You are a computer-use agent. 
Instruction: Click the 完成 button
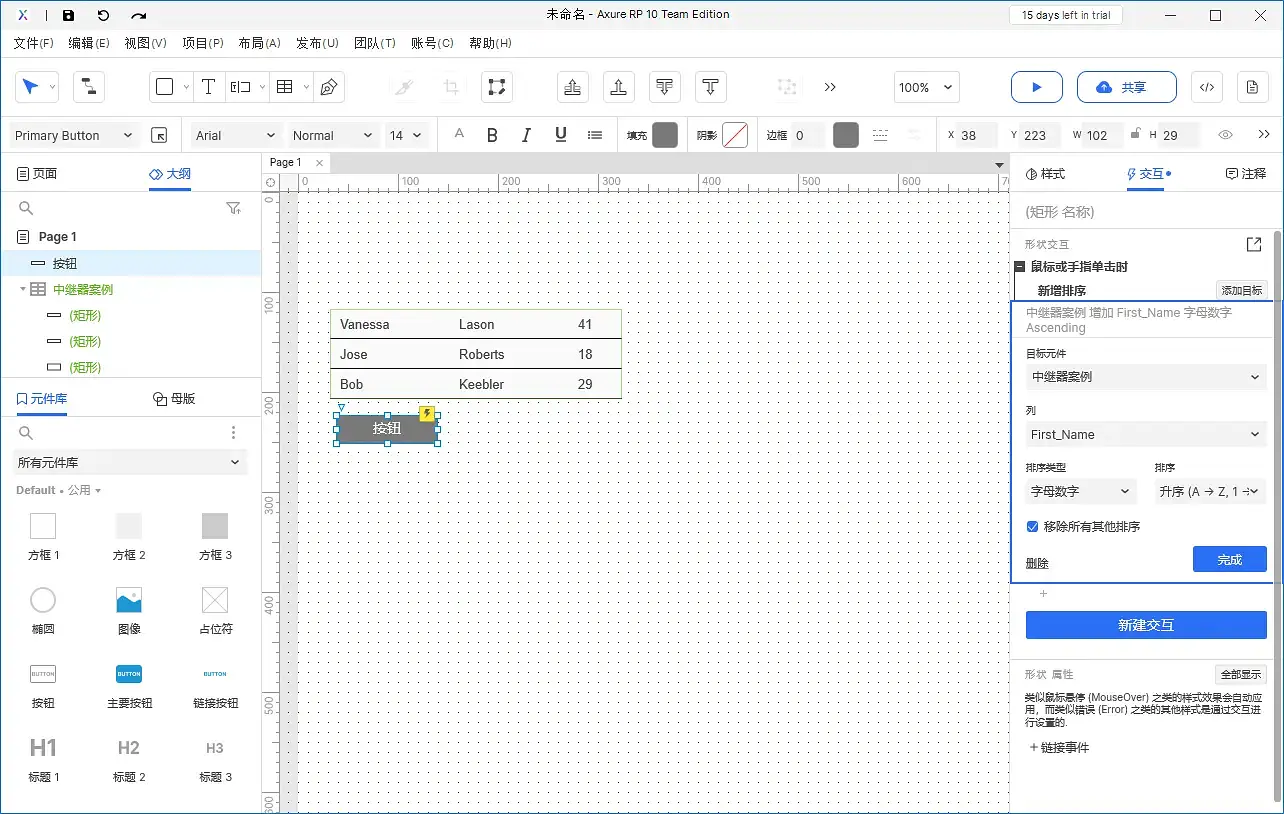tap(1229, 559)
